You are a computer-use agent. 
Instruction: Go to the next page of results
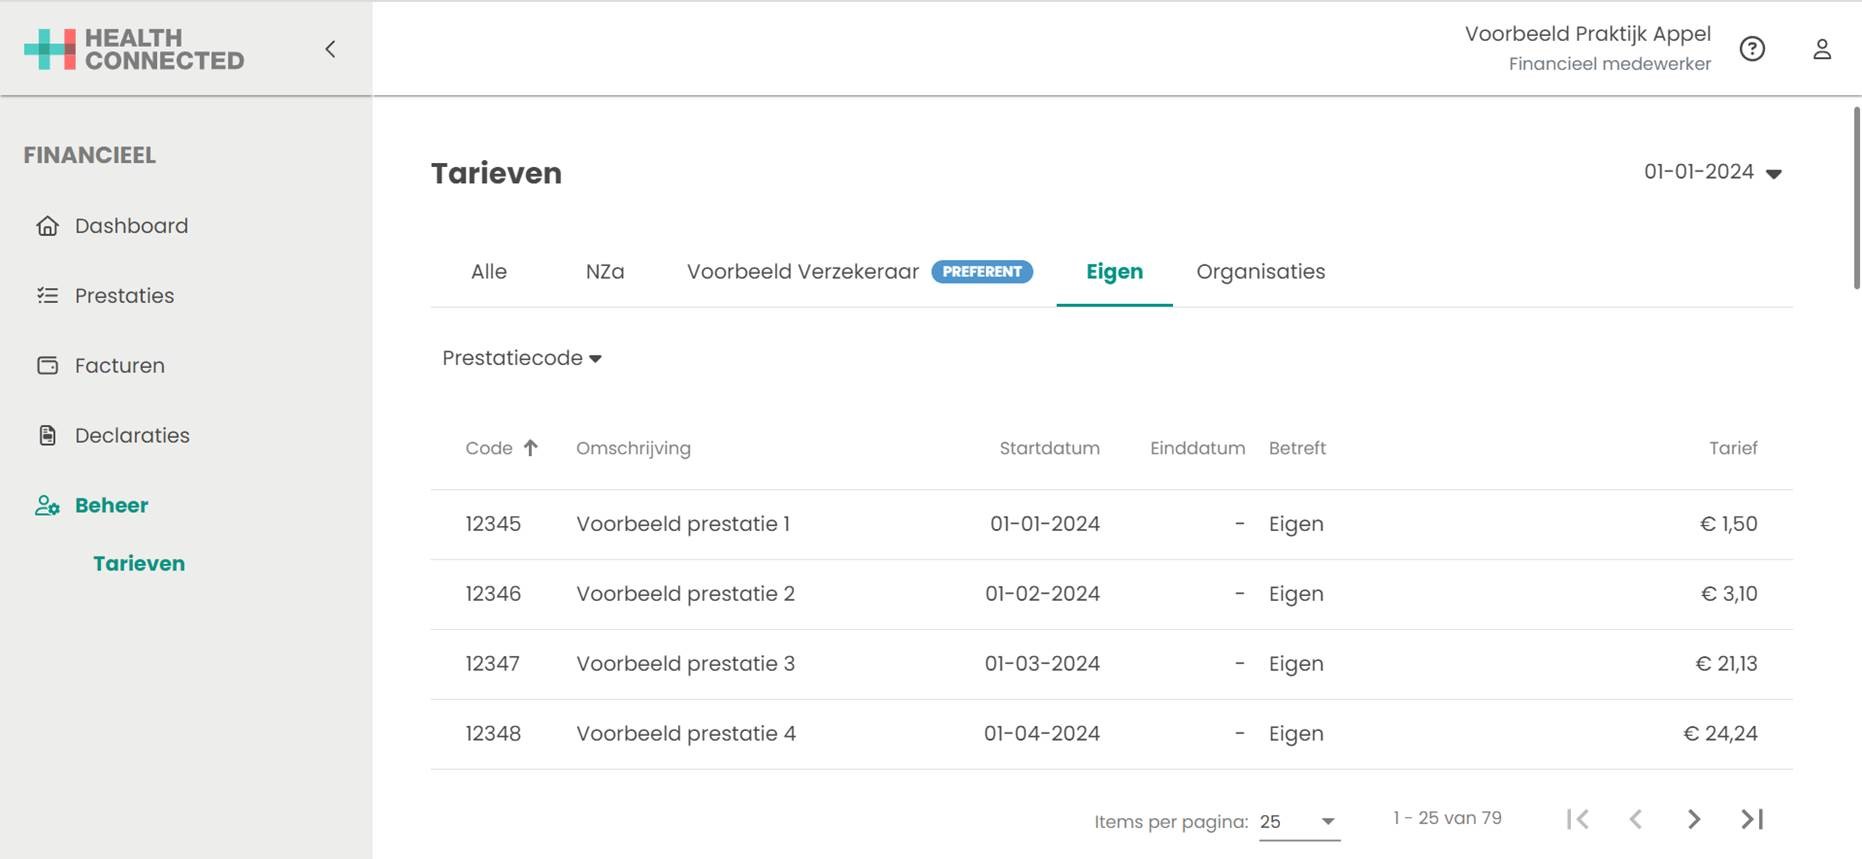click(x=1693, y=819)
